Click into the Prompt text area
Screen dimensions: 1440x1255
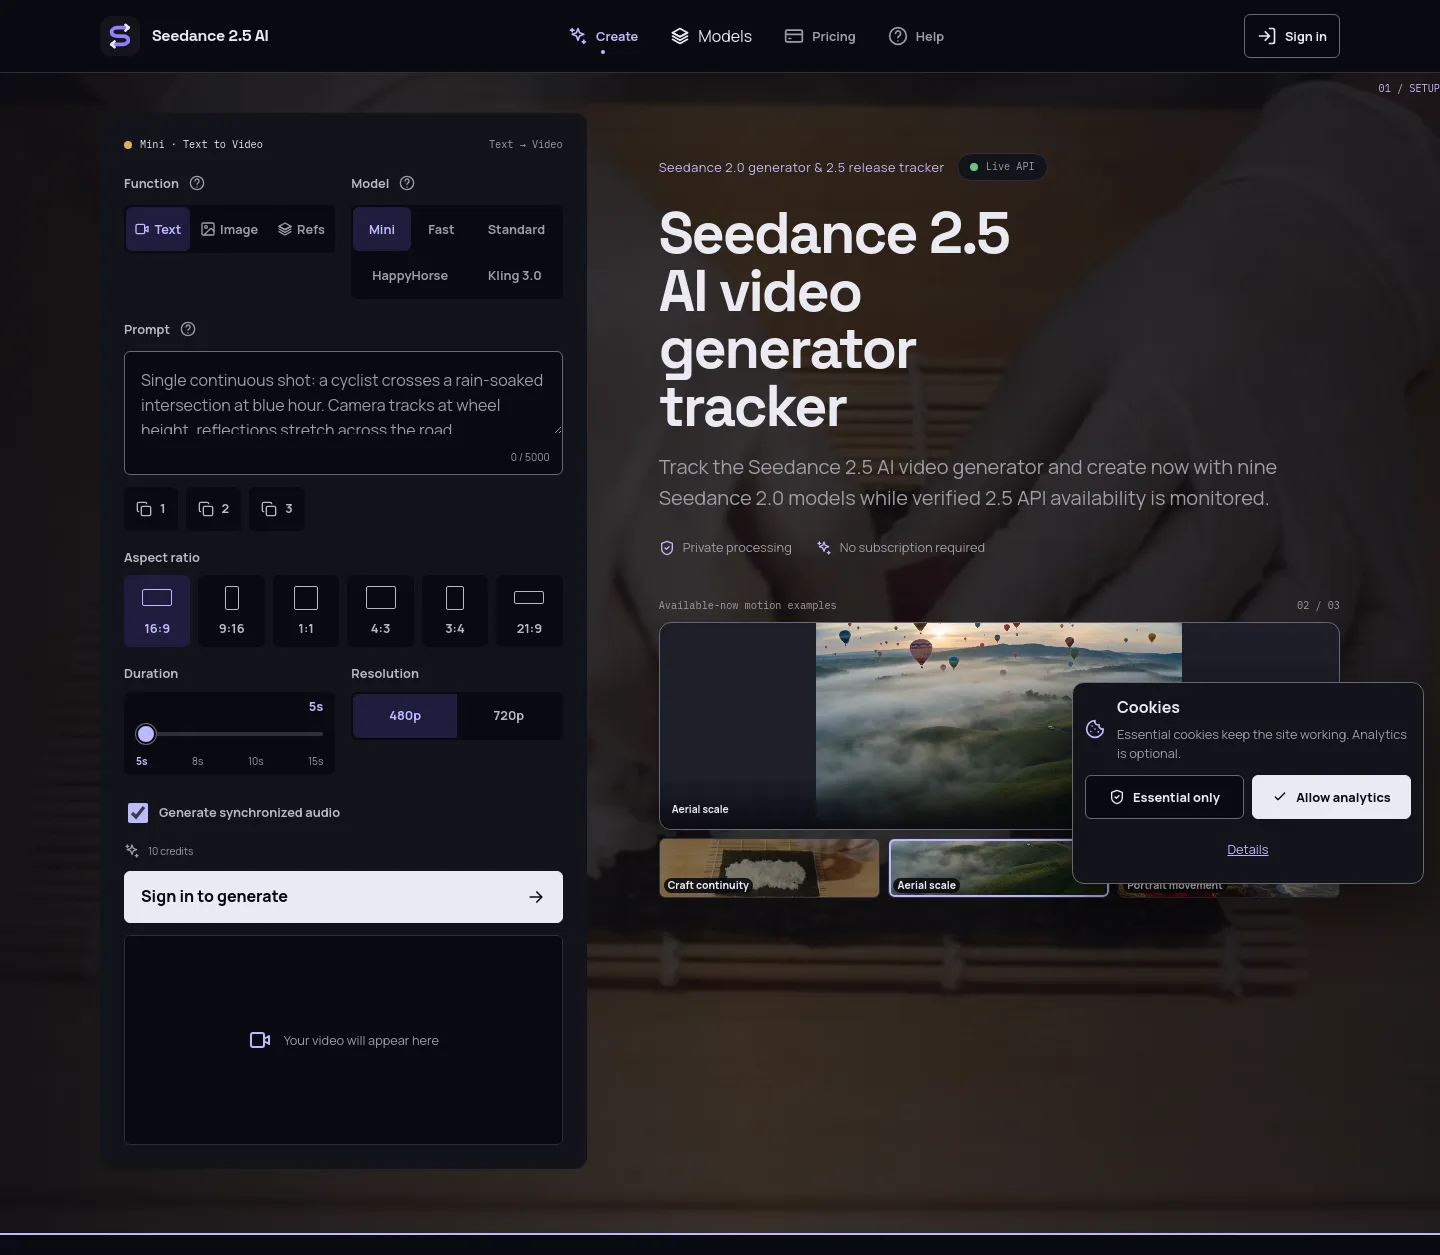(343, 413)
